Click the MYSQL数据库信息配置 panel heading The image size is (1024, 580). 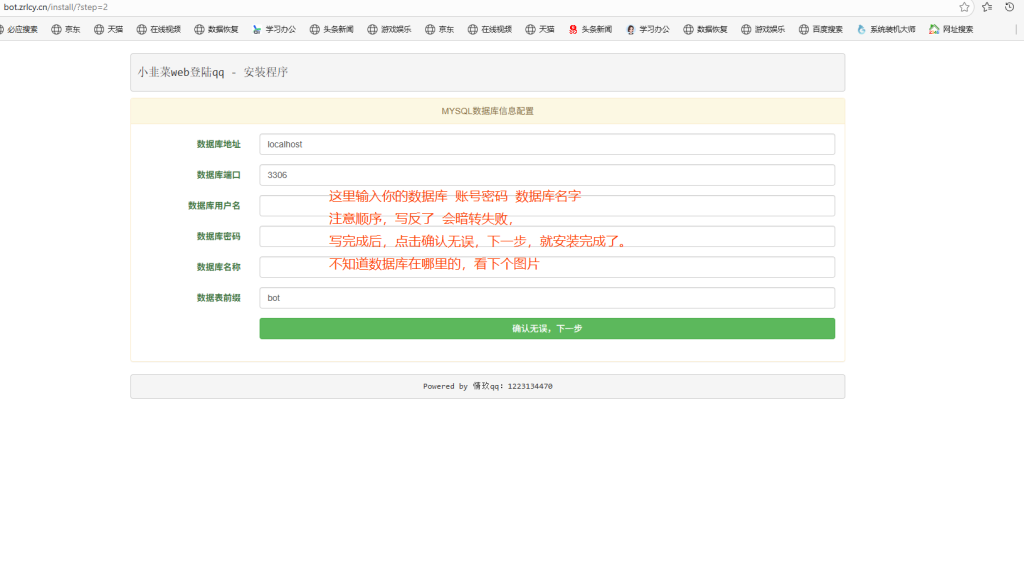(x=487, y=111)
